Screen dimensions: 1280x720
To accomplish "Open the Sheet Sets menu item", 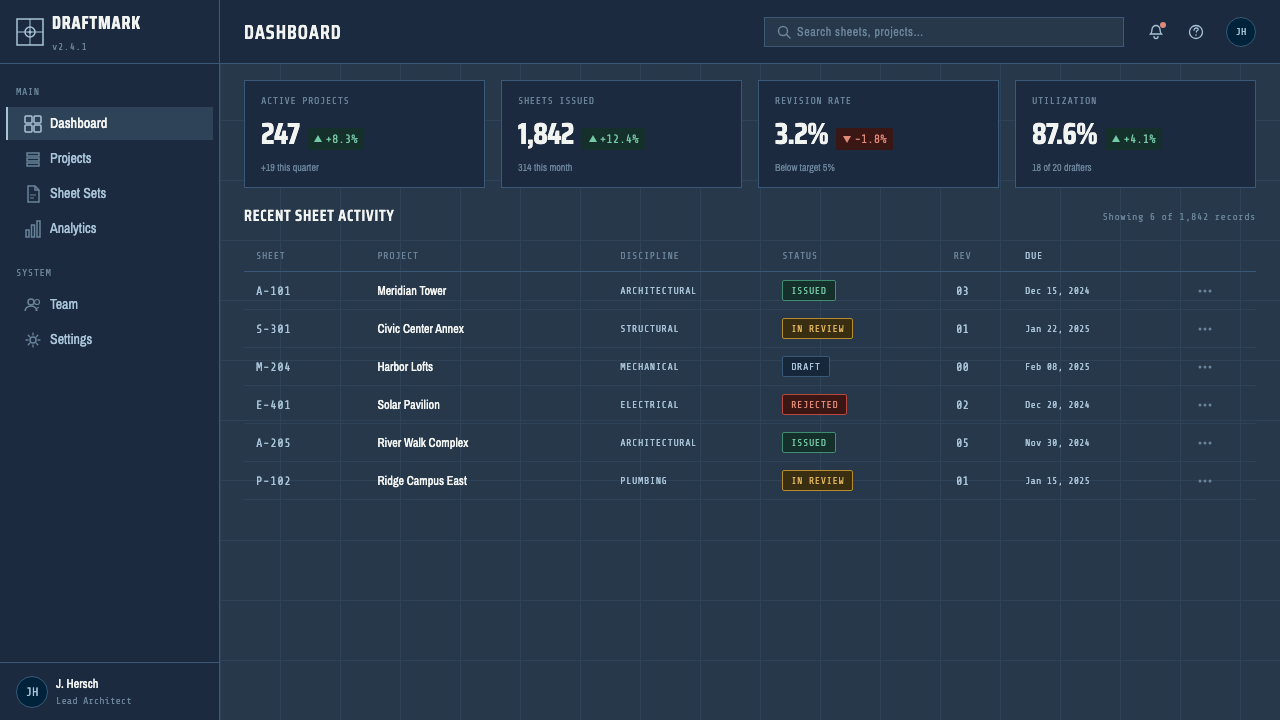I will [110, 194].
